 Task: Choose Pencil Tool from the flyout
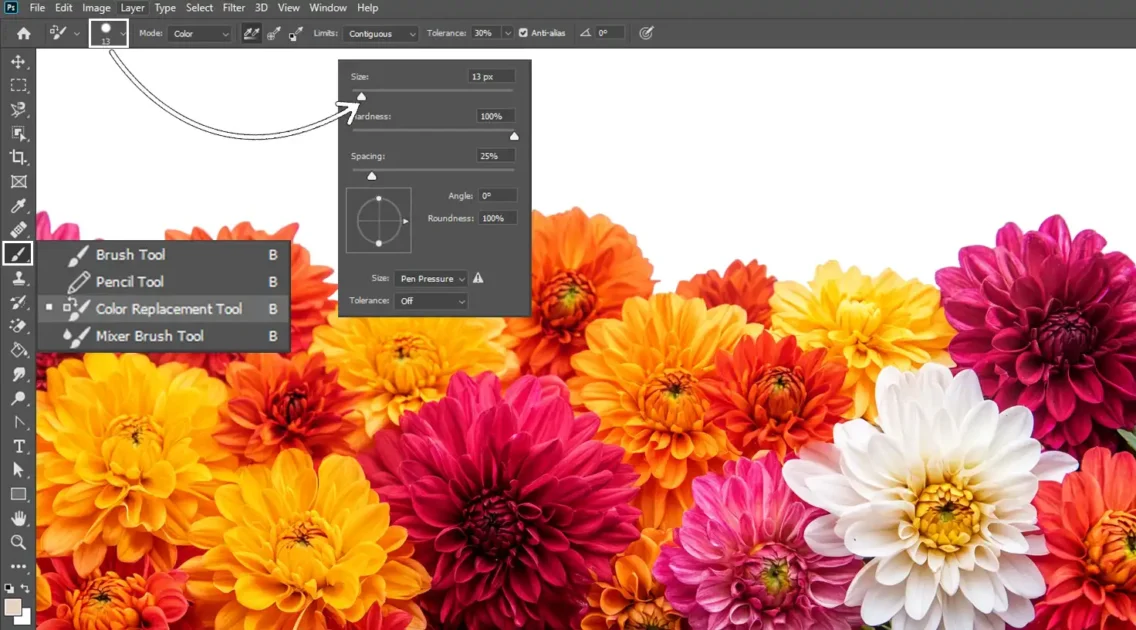[164, 282]
